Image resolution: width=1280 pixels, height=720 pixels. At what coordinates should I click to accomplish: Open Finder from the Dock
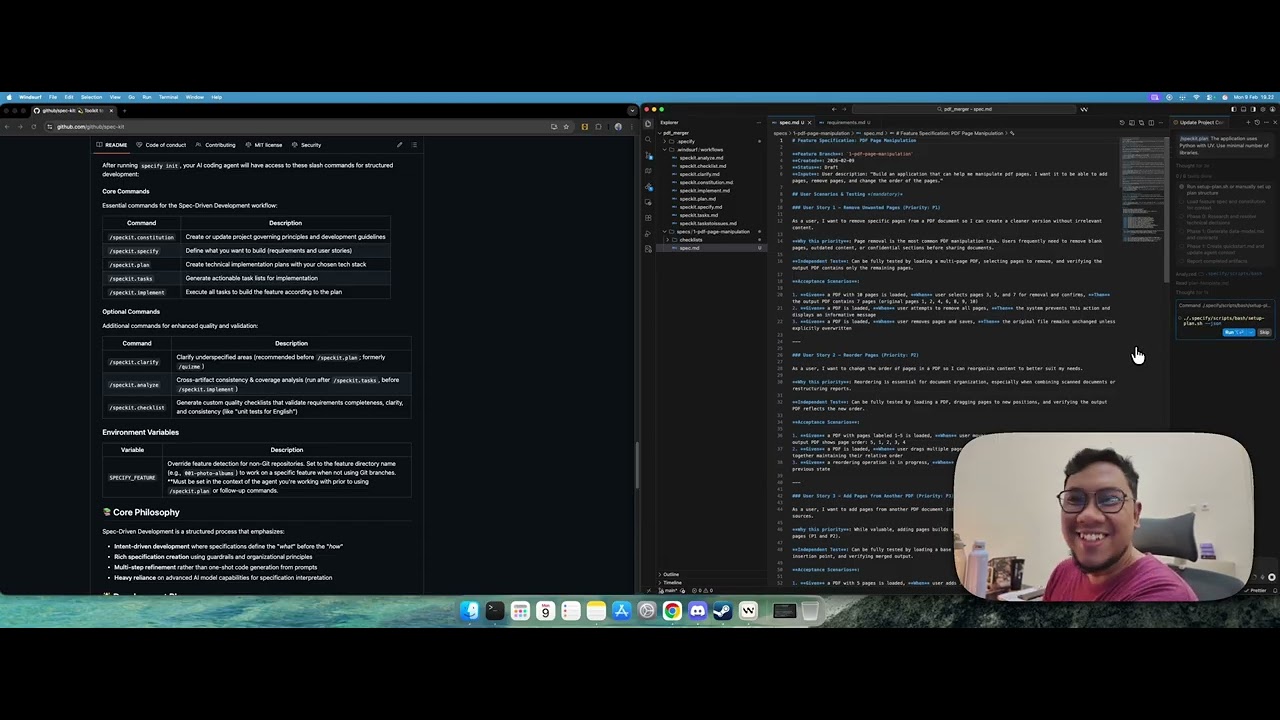coord(469,611)
